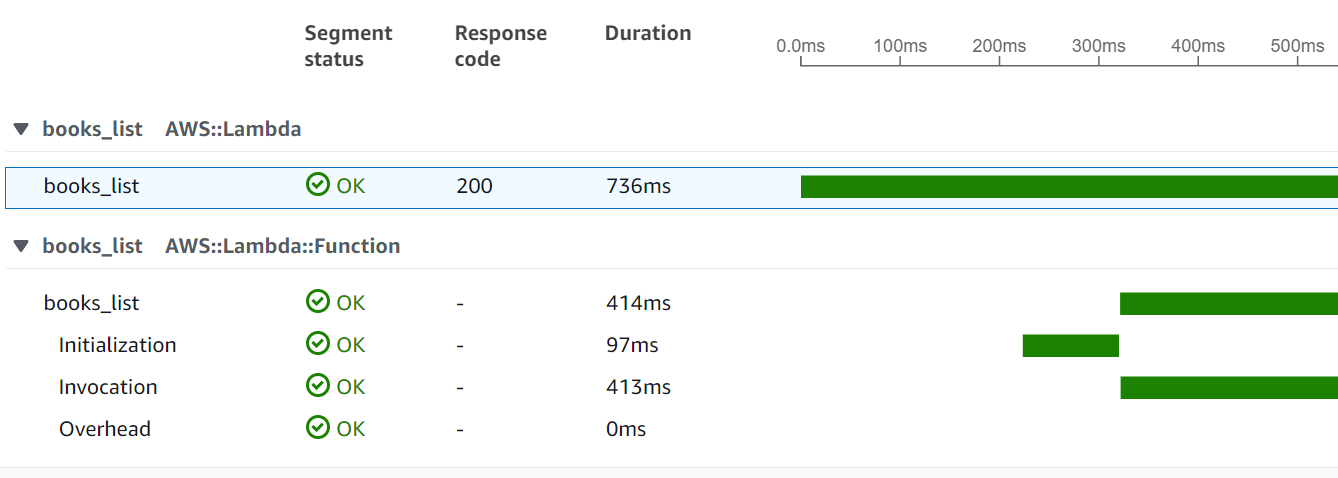
Task: Select the 736ms books_list segment row
Action: [91, 187]
